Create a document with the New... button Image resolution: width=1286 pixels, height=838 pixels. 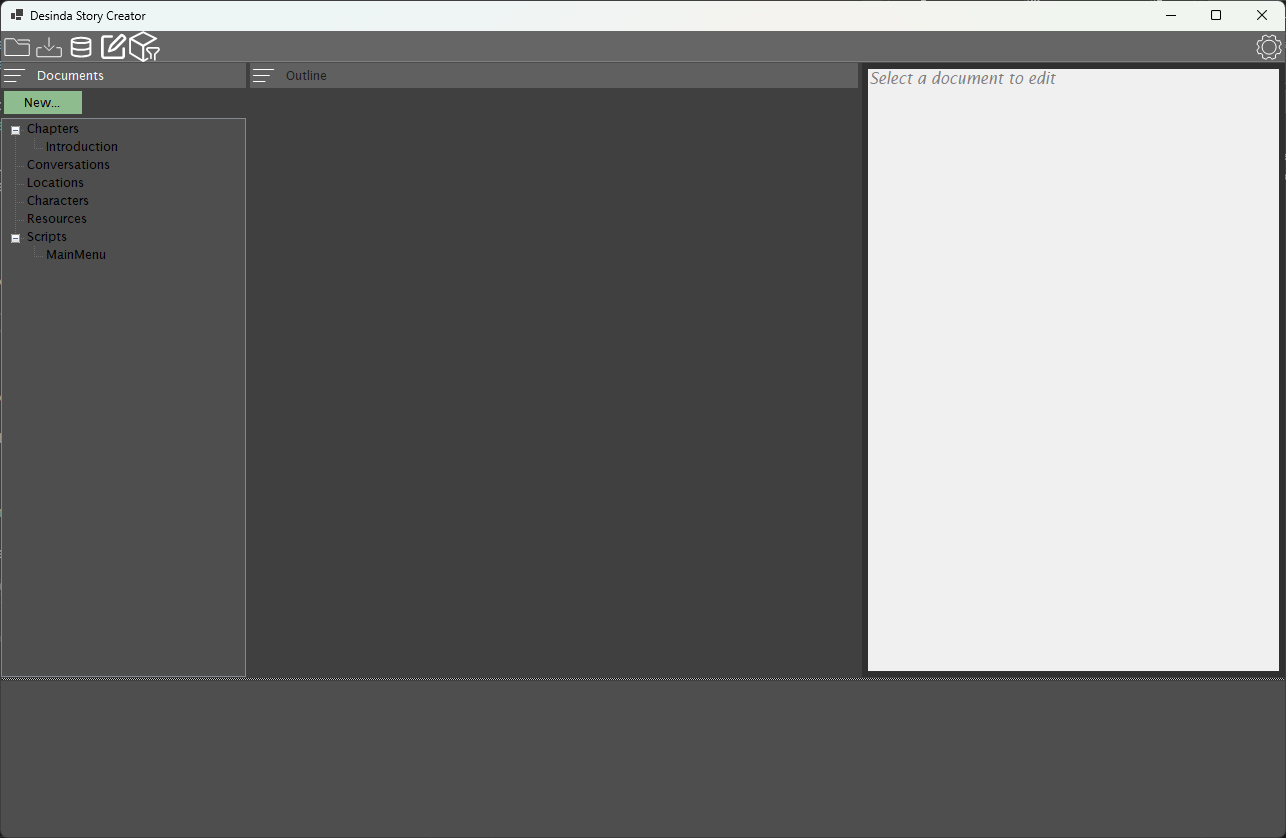tap(42, 103)
